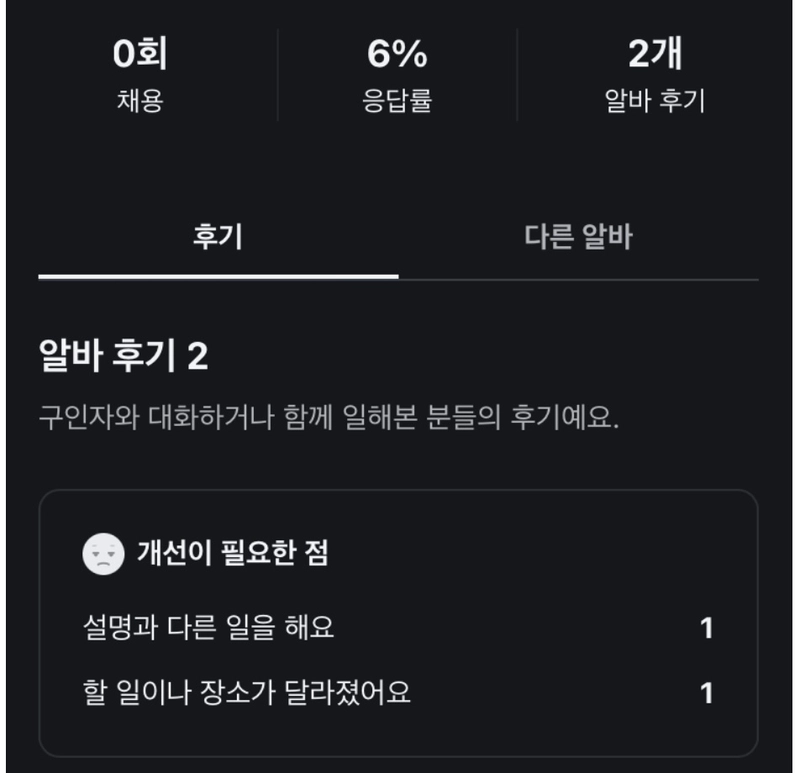Select the 할 일이나 장소가 달라졌어요 row
The image size is (800, 773).
click(x=398, y=693)
